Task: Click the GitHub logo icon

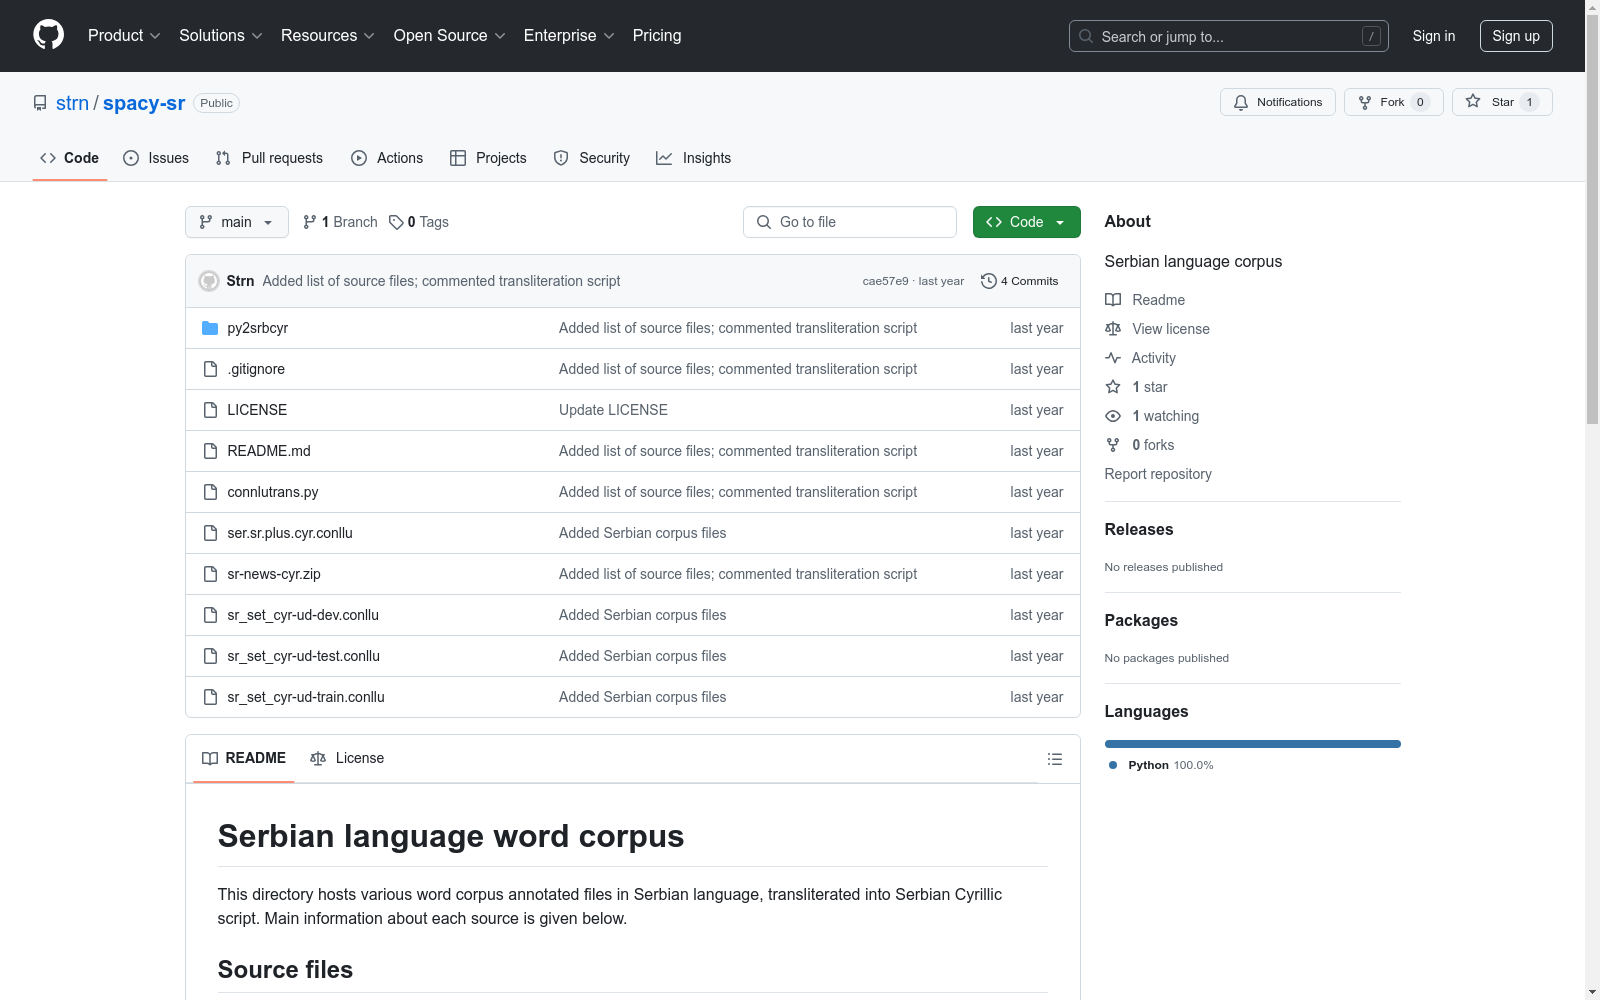Action: tap(48, 35)
